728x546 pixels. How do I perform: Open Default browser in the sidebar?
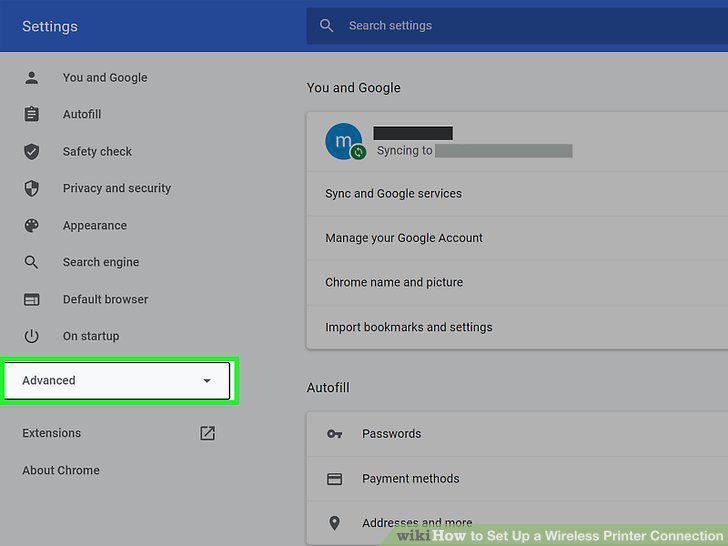point(105,299)
